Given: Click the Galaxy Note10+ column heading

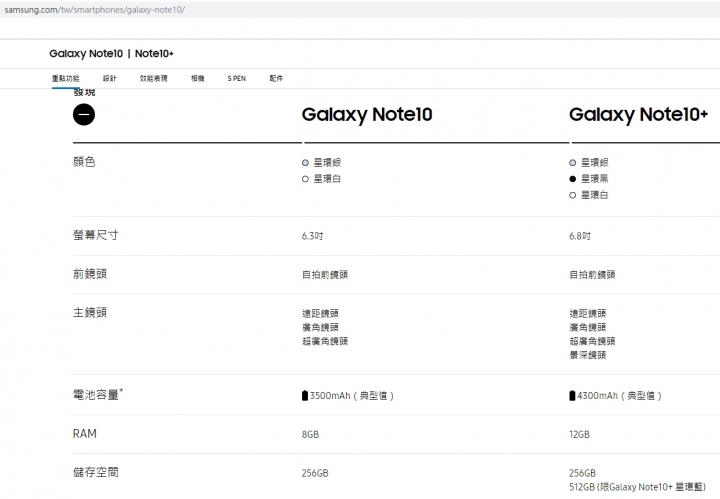Looking at the screenshot, I should coord(639,115).
